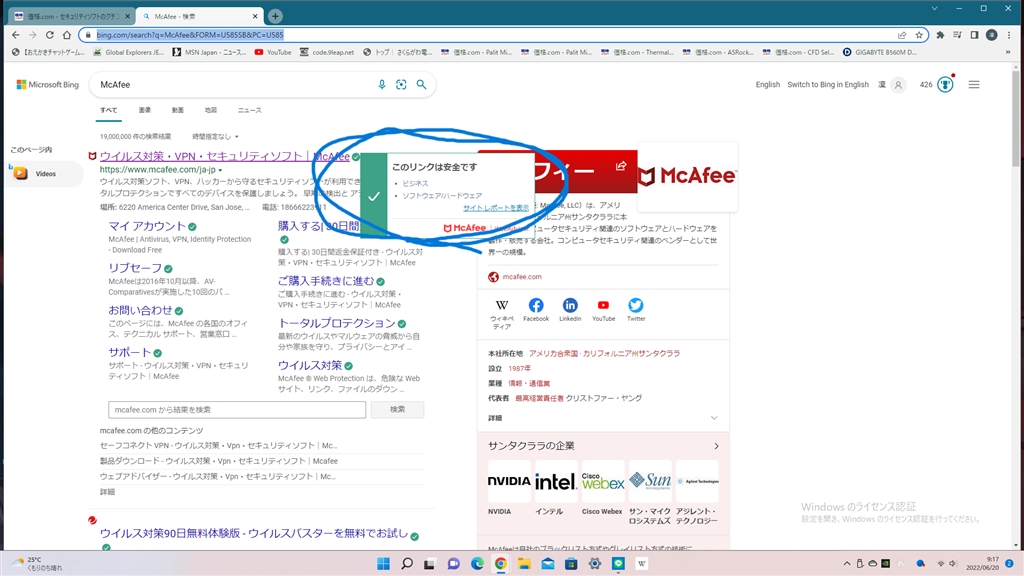
Task: Open the Cisco Webex company thumbnail
Action: tap(602, 488)
